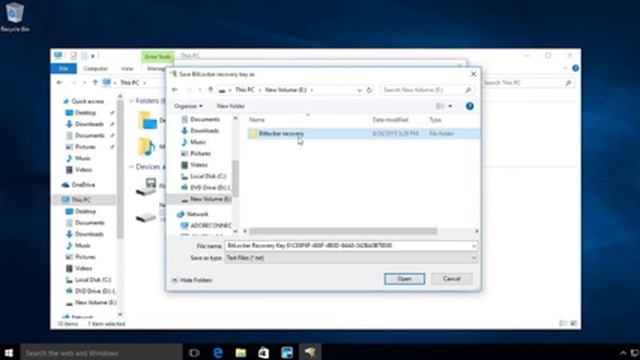
Task: Open the Computer tab in Explorer window
Action: tap(96, 69)
